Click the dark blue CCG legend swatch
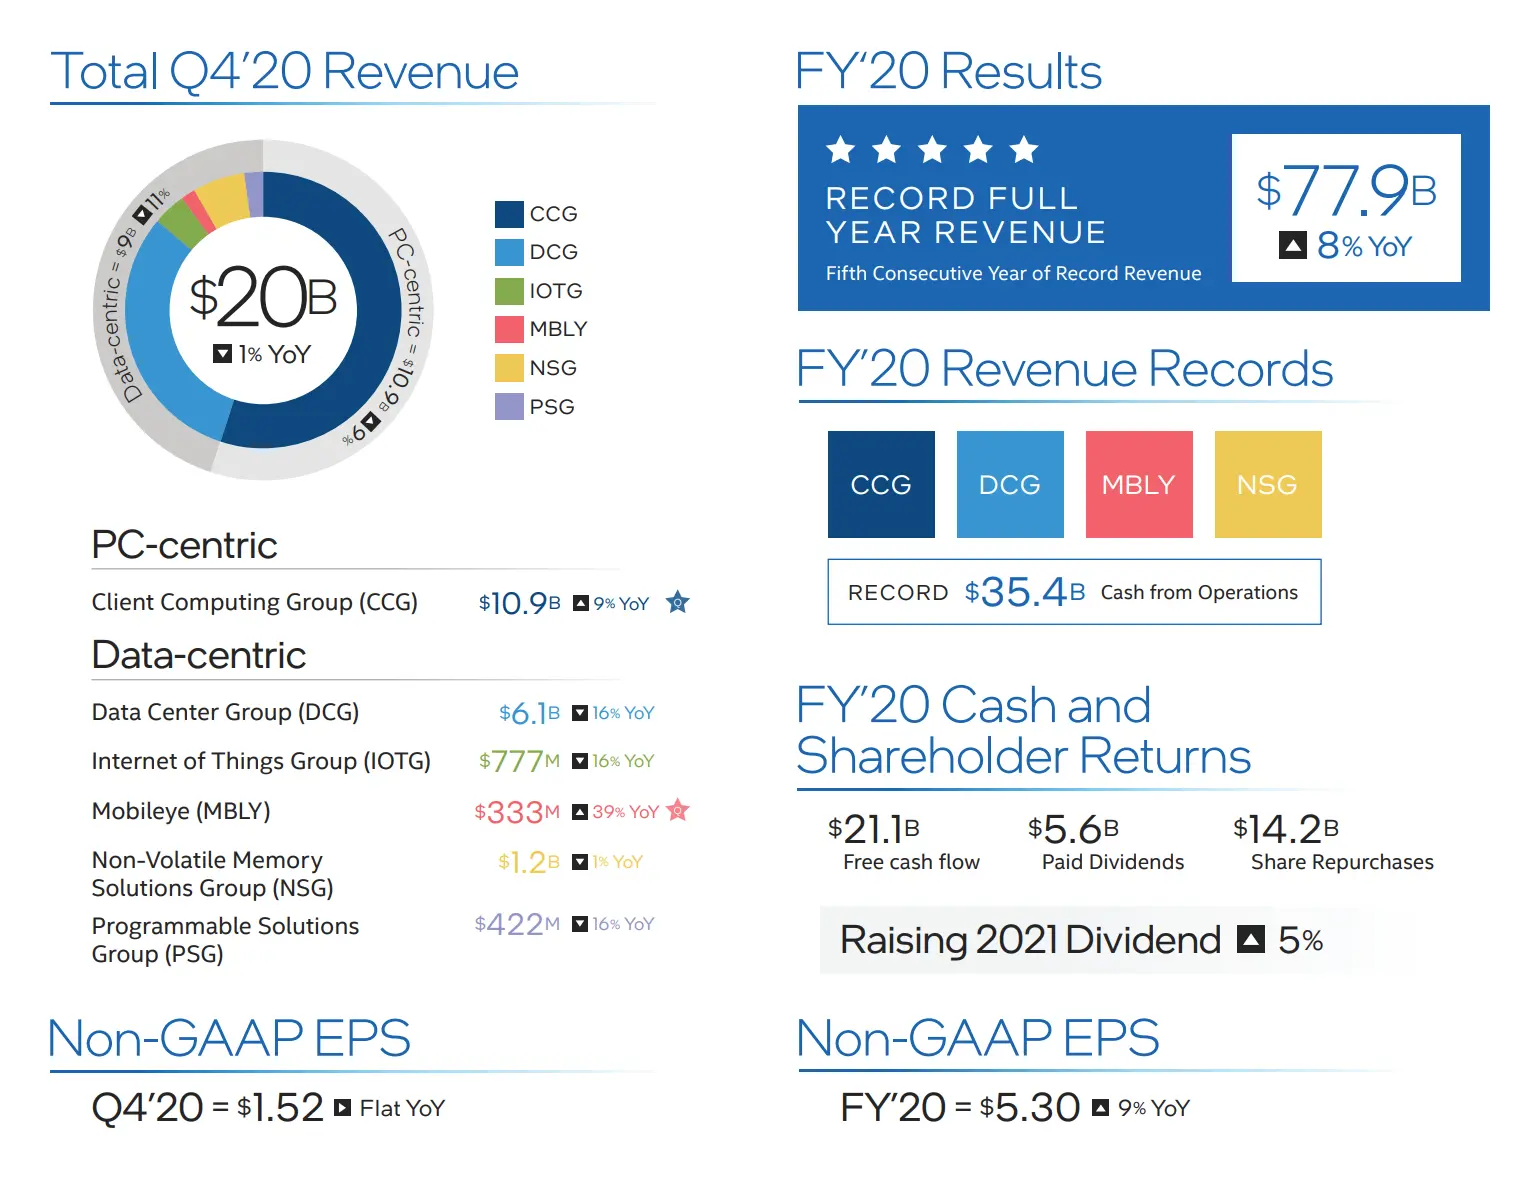1540x1178 pixels. click(509, 214)
